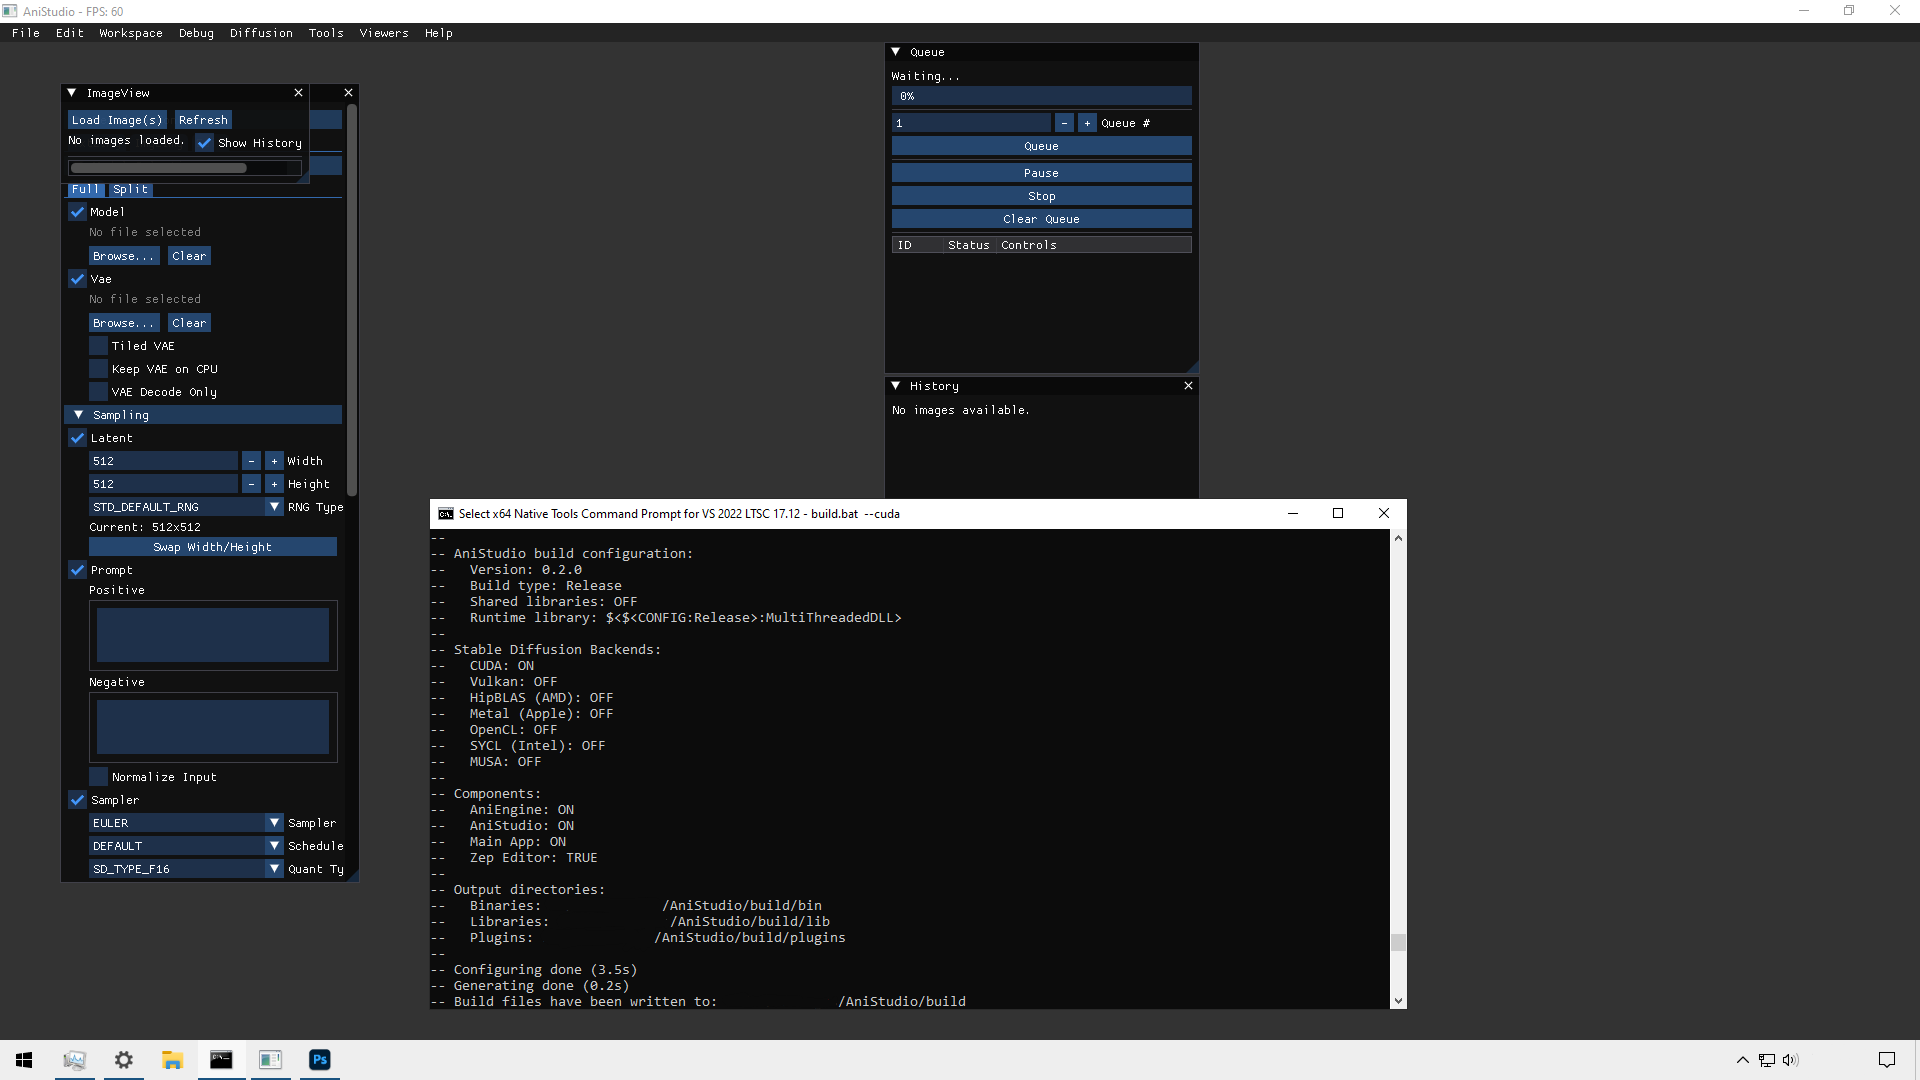The height and width of the screenshot is (1080, 1920).
Task: Open the Workspace menu
Action: coord(131,33)
